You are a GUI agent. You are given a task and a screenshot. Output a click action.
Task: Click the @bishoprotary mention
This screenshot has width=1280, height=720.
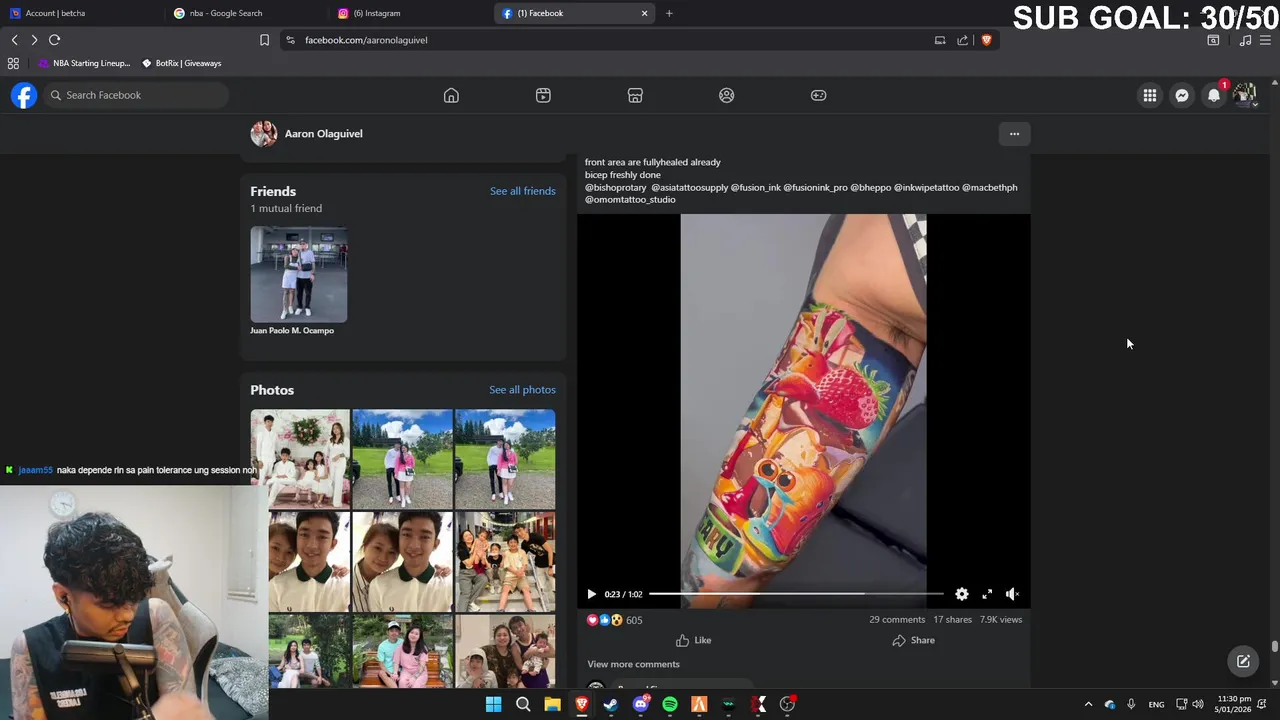[x=616, y=187]
